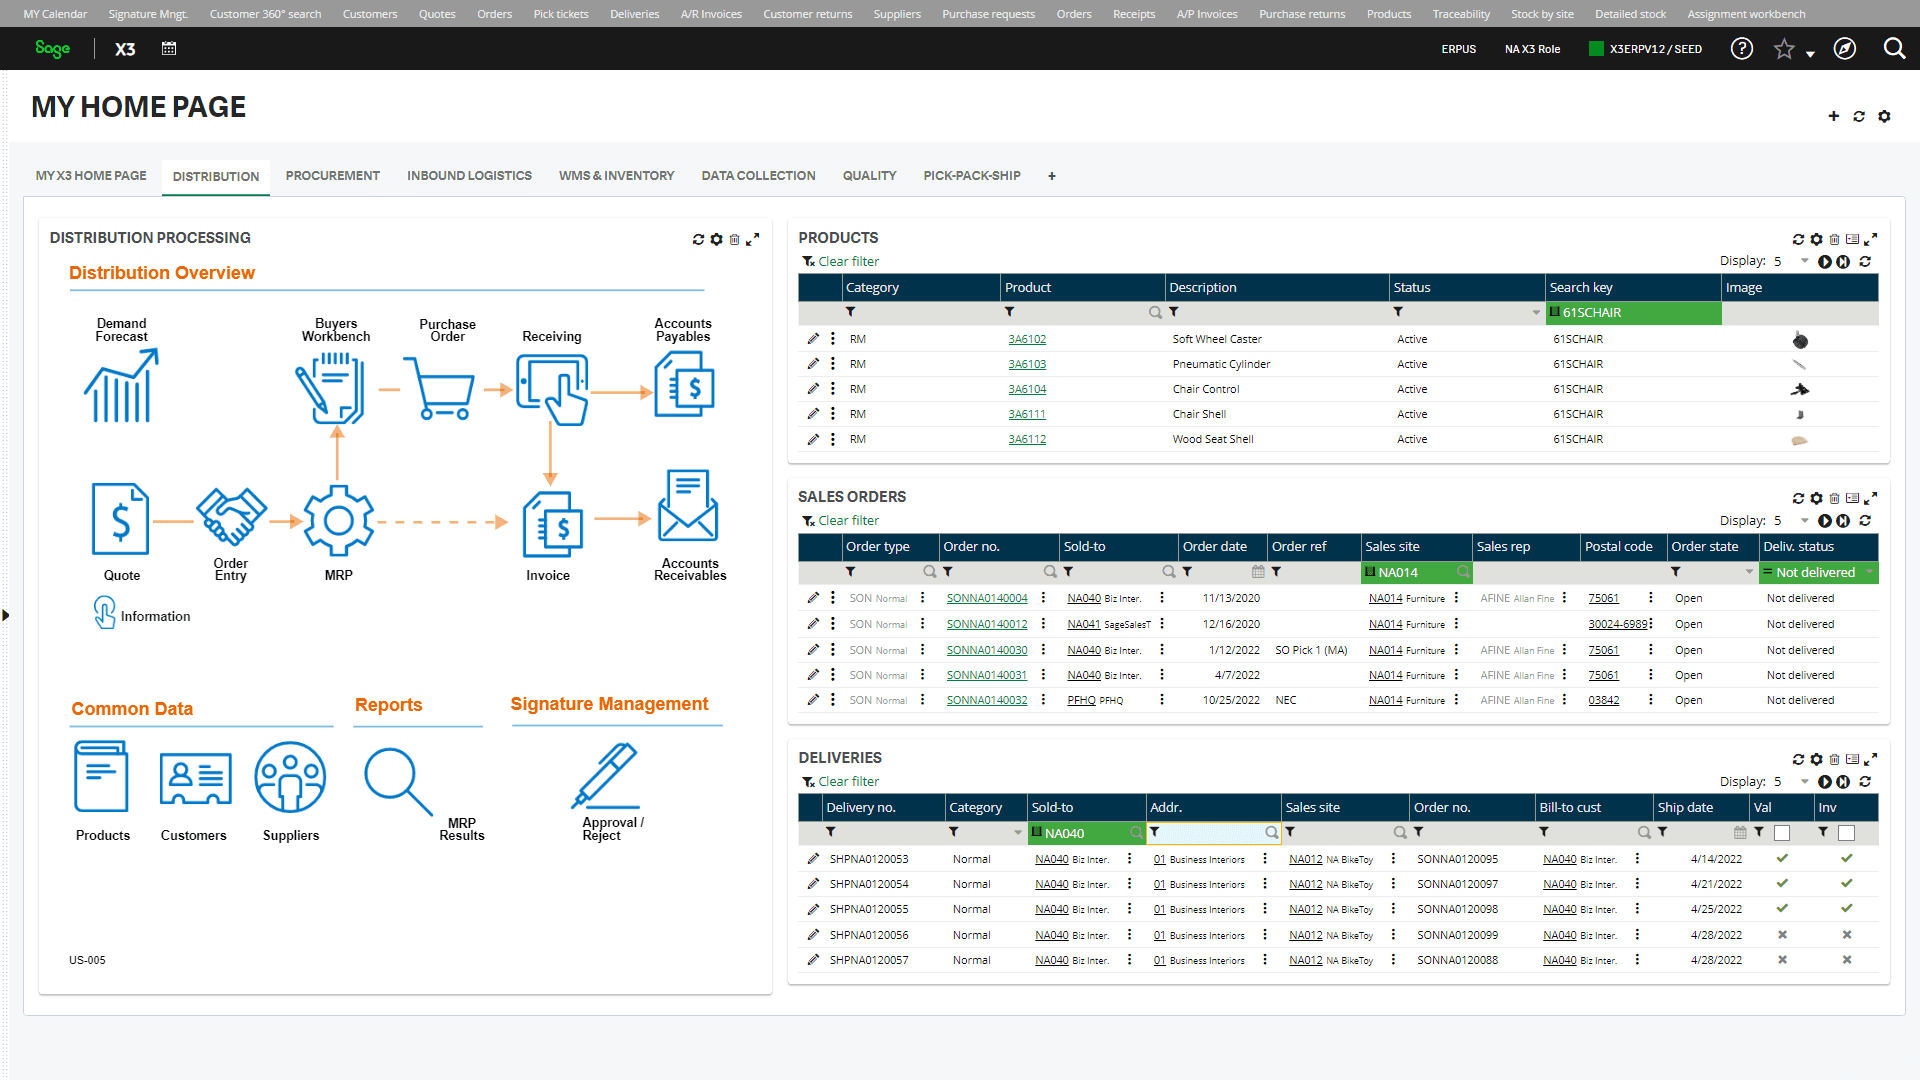Go to next page in Products grid
Screen dimensions: 1920x1080
tap(1825, 261)
